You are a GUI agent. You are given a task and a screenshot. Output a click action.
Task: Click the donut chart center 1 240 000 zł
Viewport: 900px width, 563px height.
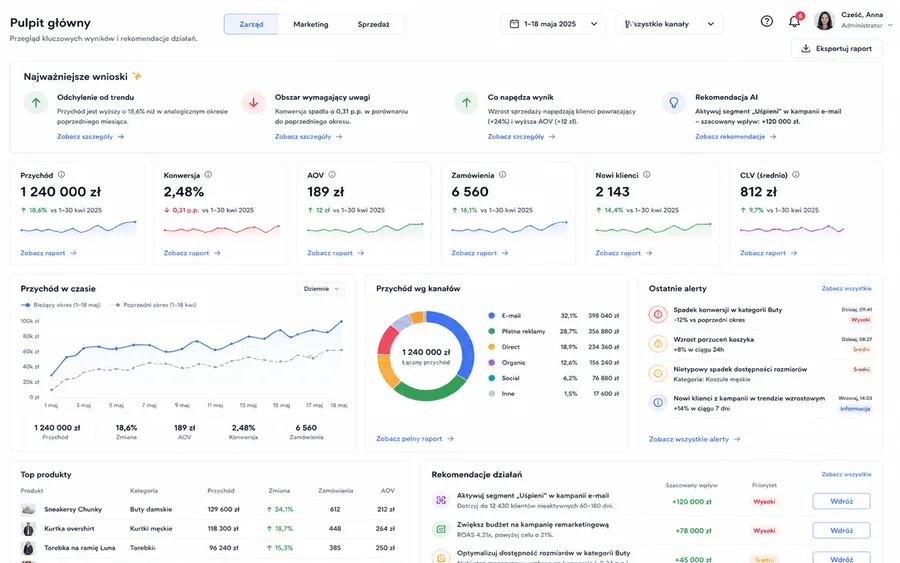426,352
